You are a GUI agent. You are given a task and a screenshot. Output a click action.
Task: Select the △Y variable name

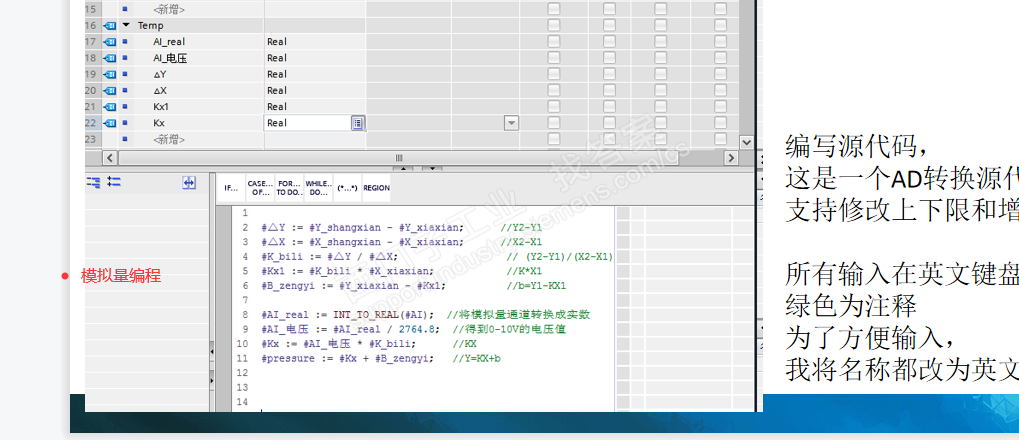click(x=160, y=74)
